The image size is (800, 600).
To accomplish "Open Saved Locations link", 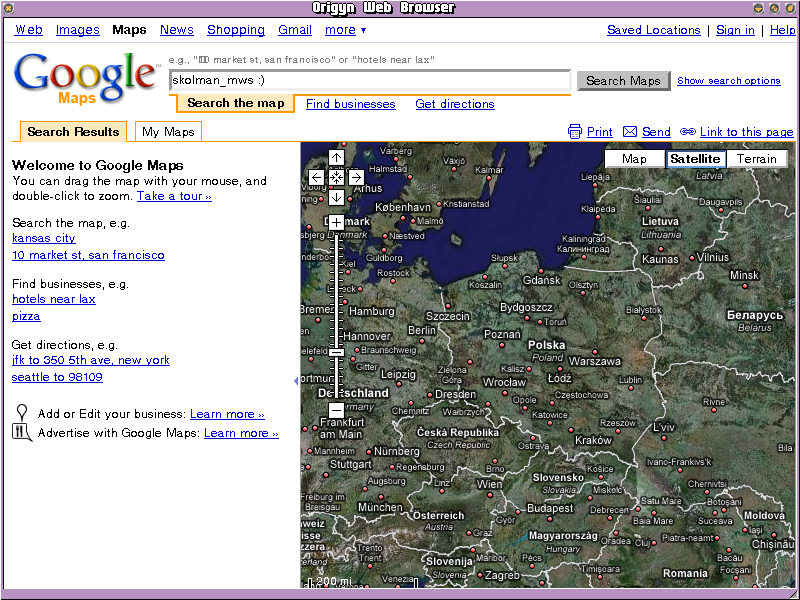I will click(654, 30).
